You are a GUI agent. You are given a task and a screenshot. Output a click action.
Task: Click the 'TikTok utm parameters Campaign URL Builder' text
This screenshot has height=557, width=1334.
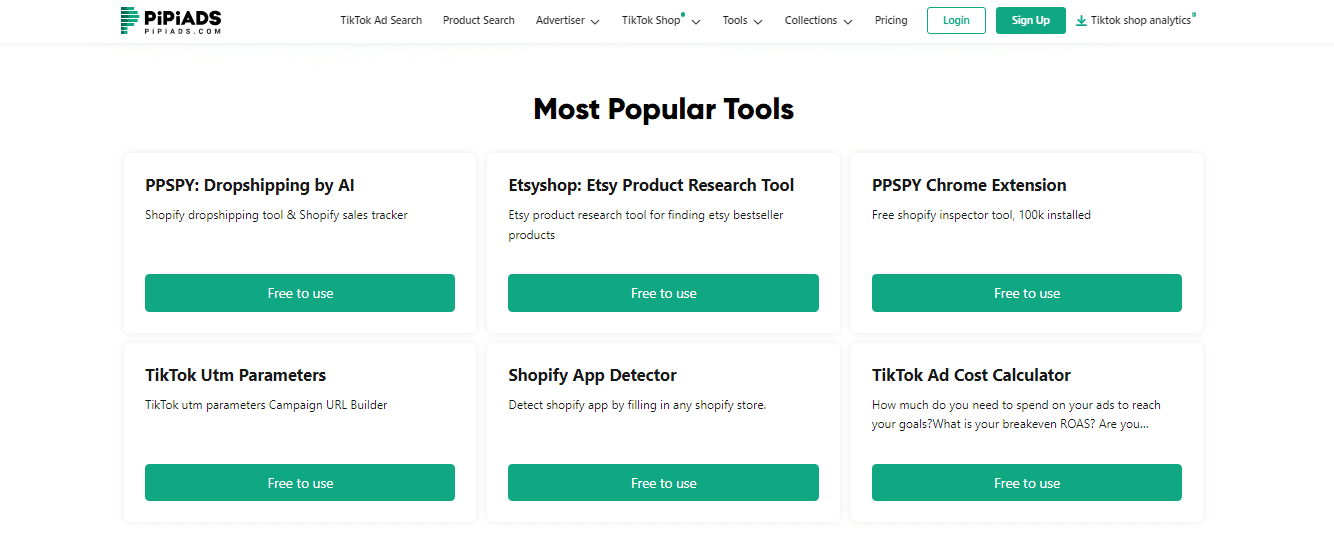pos(266,405)
